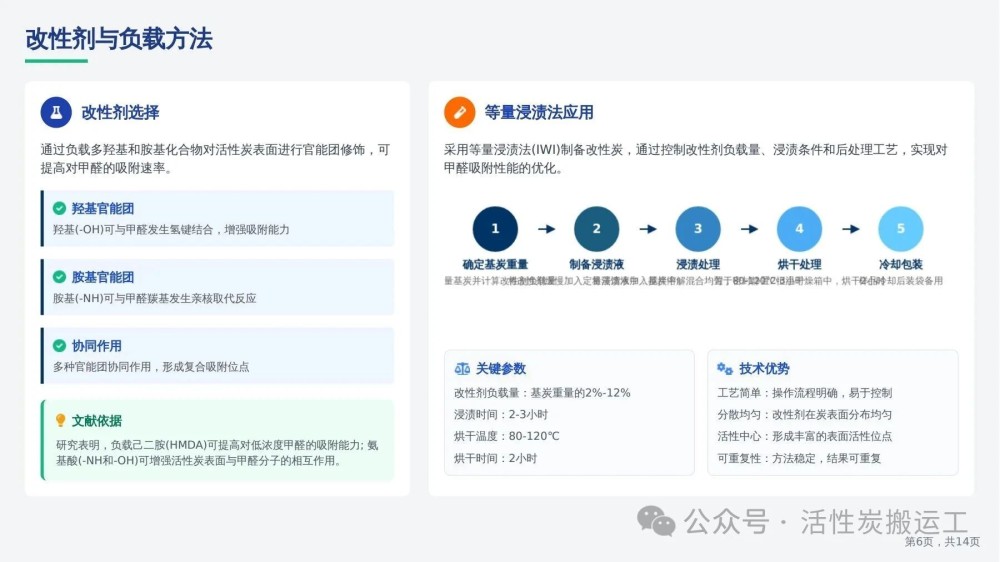Viewport: 1000px width, 562px height.
Task: Click the balance scale icon beside 关键参数
Action: coord(462,368)
